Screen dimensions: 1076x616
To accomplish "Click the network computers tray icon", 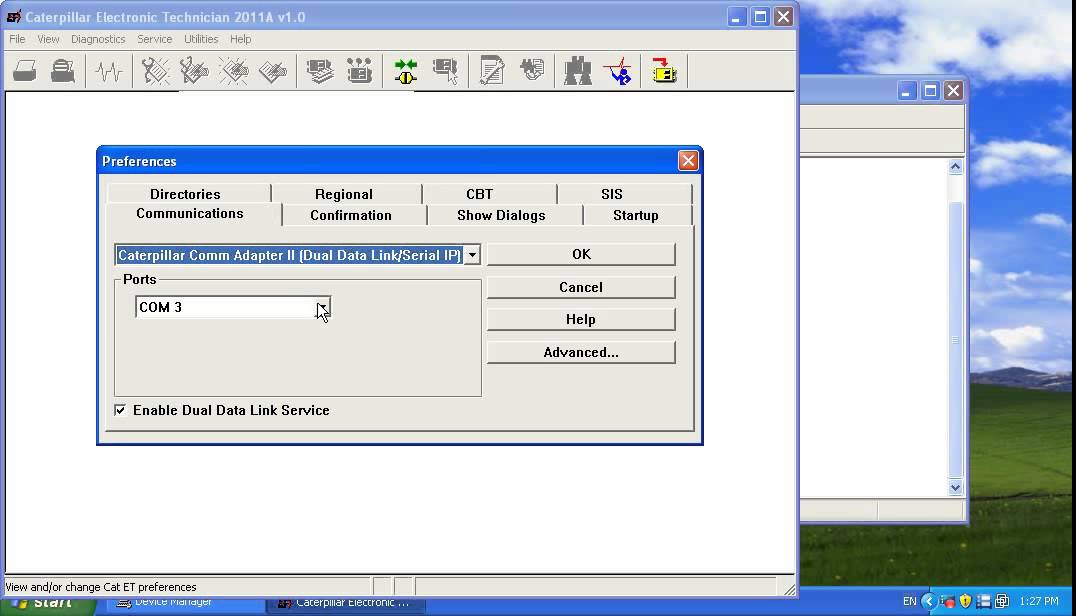I will click(1002, 602).
